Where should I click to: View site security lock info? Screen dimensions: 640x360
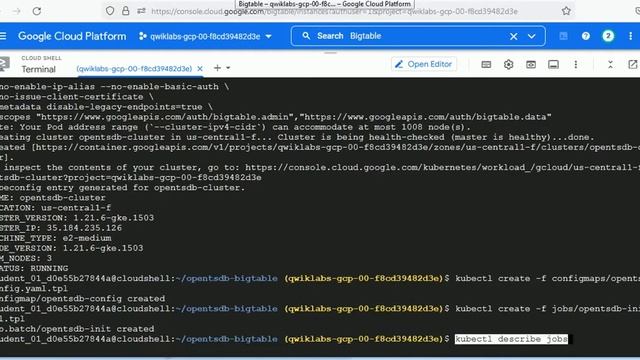126,11
